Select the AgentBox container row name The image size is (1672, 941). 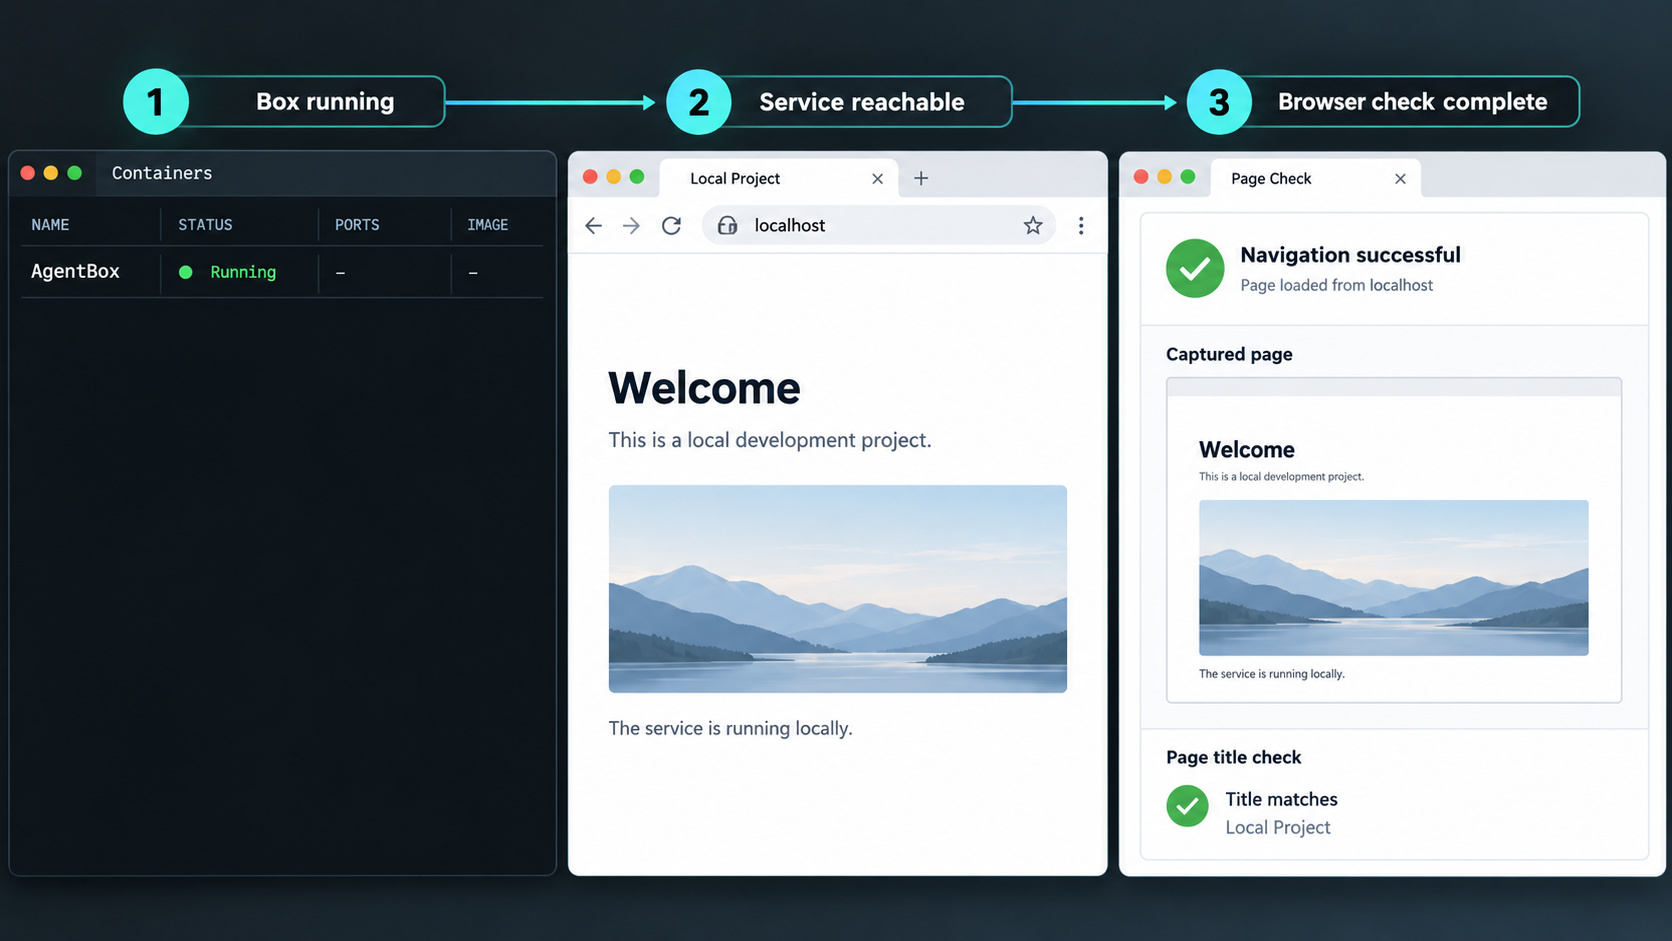[x=75, y=271]
